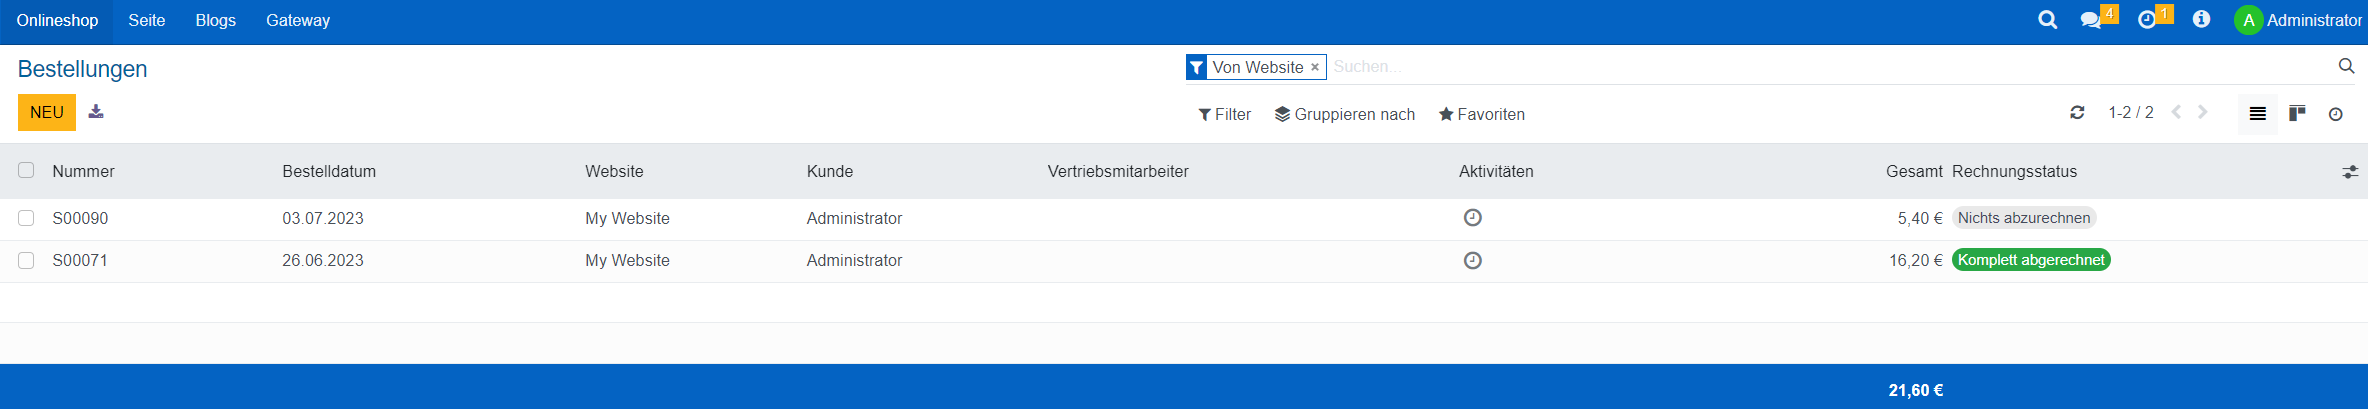Screen dimensions: 2368x409
Task: Open the activities clock notification icon
Action: coord(2146,20)
